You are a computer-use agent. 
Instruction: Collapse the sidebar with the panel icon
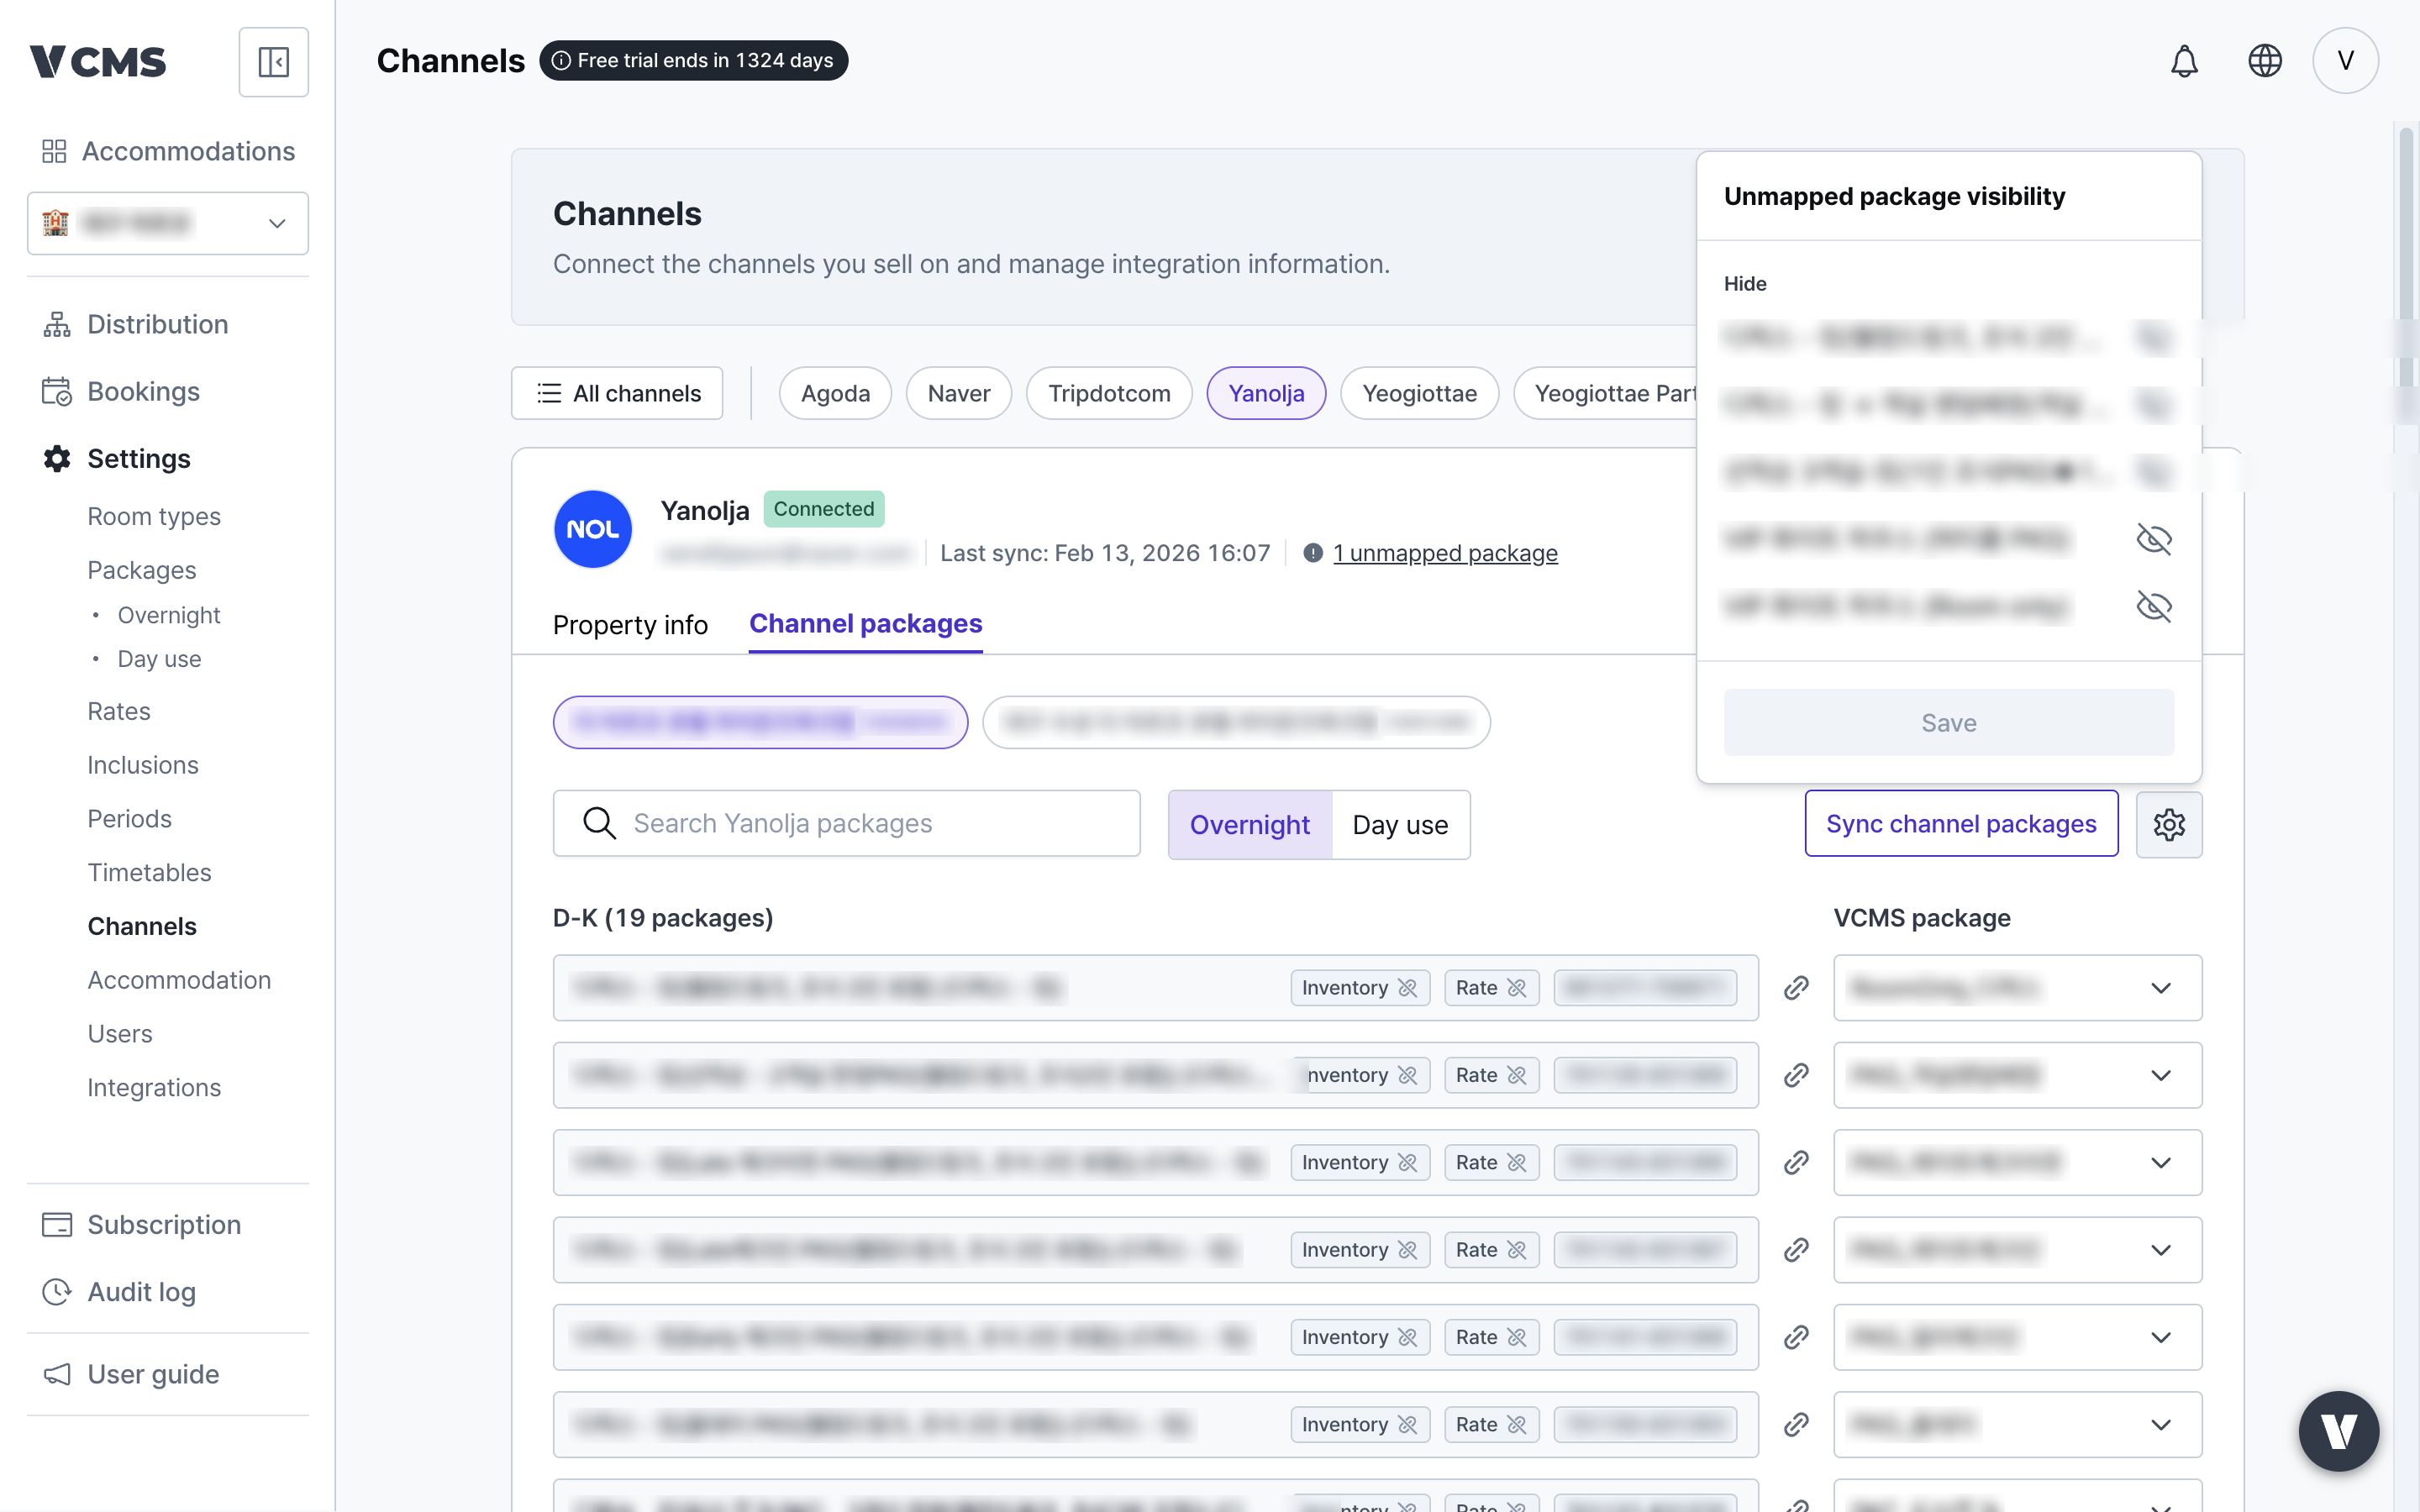click(x=273, y=62)
